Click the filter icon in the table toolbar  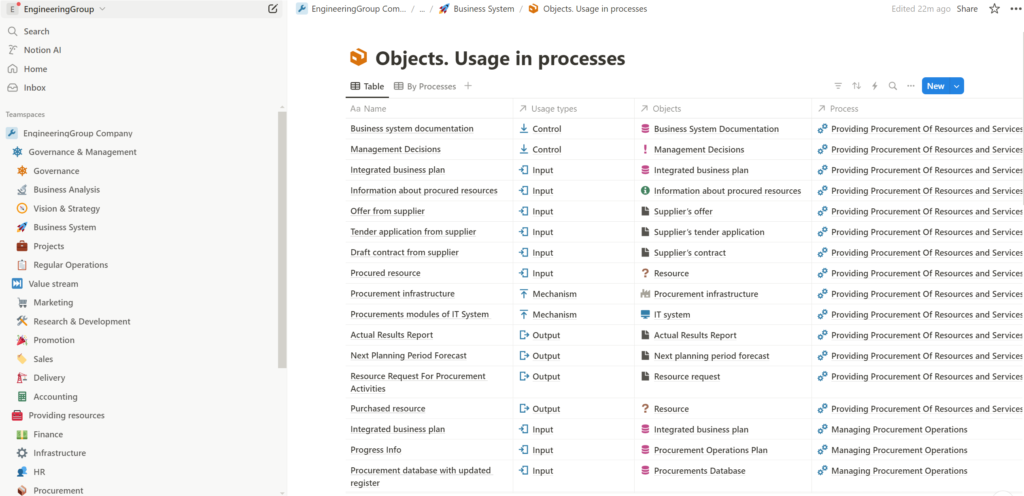pyautogui.click(x=838, y=86)
